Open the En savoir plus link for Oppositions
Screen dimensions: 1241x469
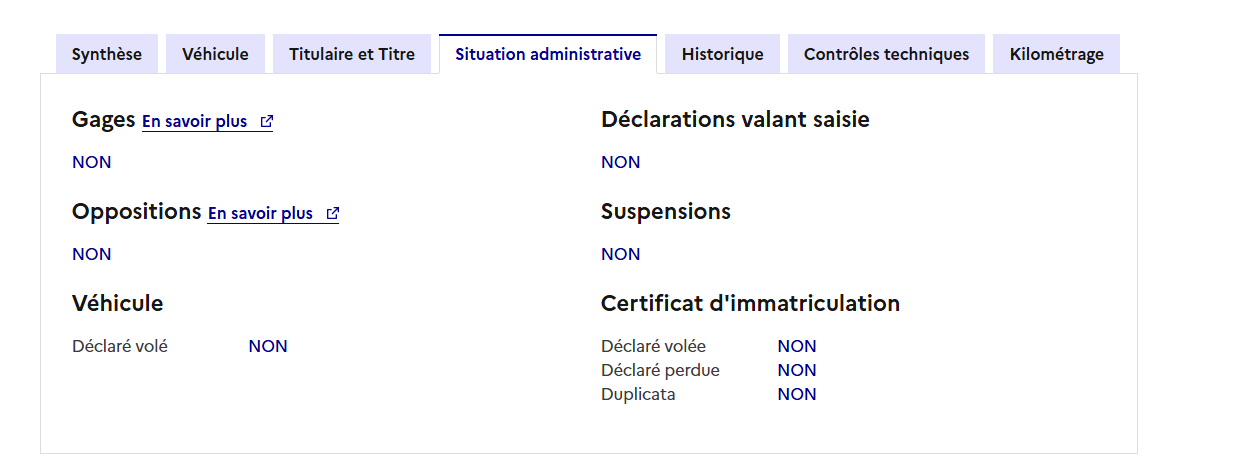tap(260, 214)
